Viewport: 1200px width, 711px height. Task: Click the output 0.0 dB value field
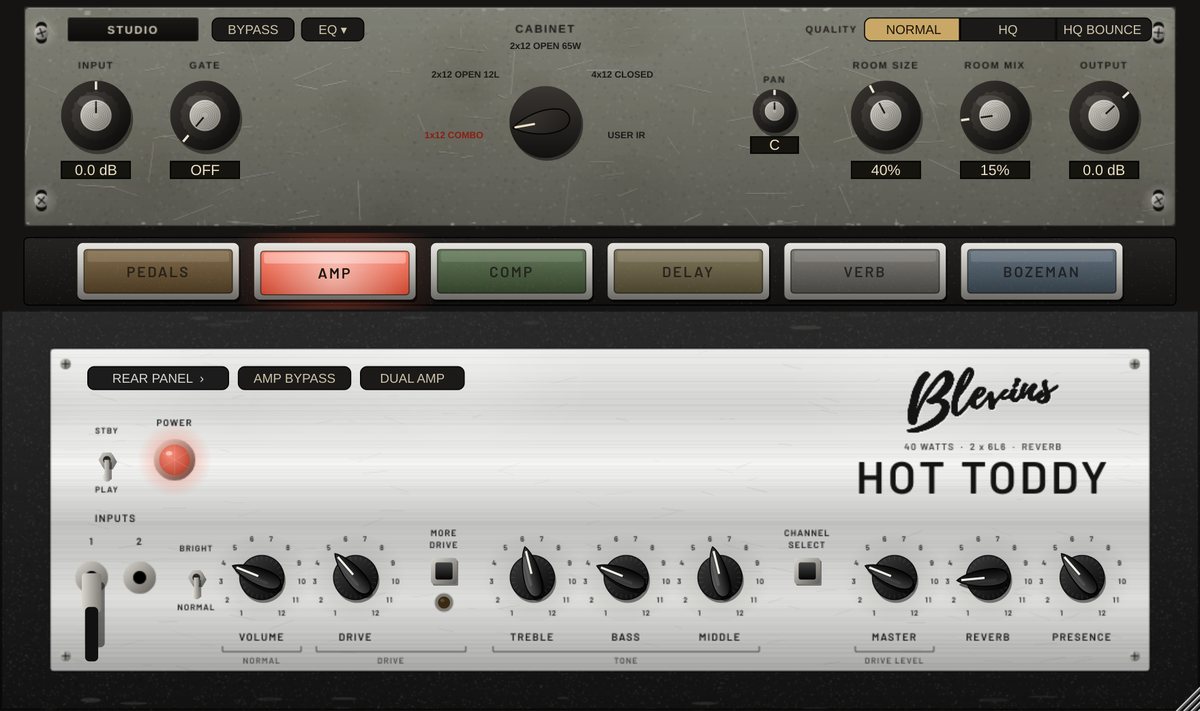point(1104,170)
